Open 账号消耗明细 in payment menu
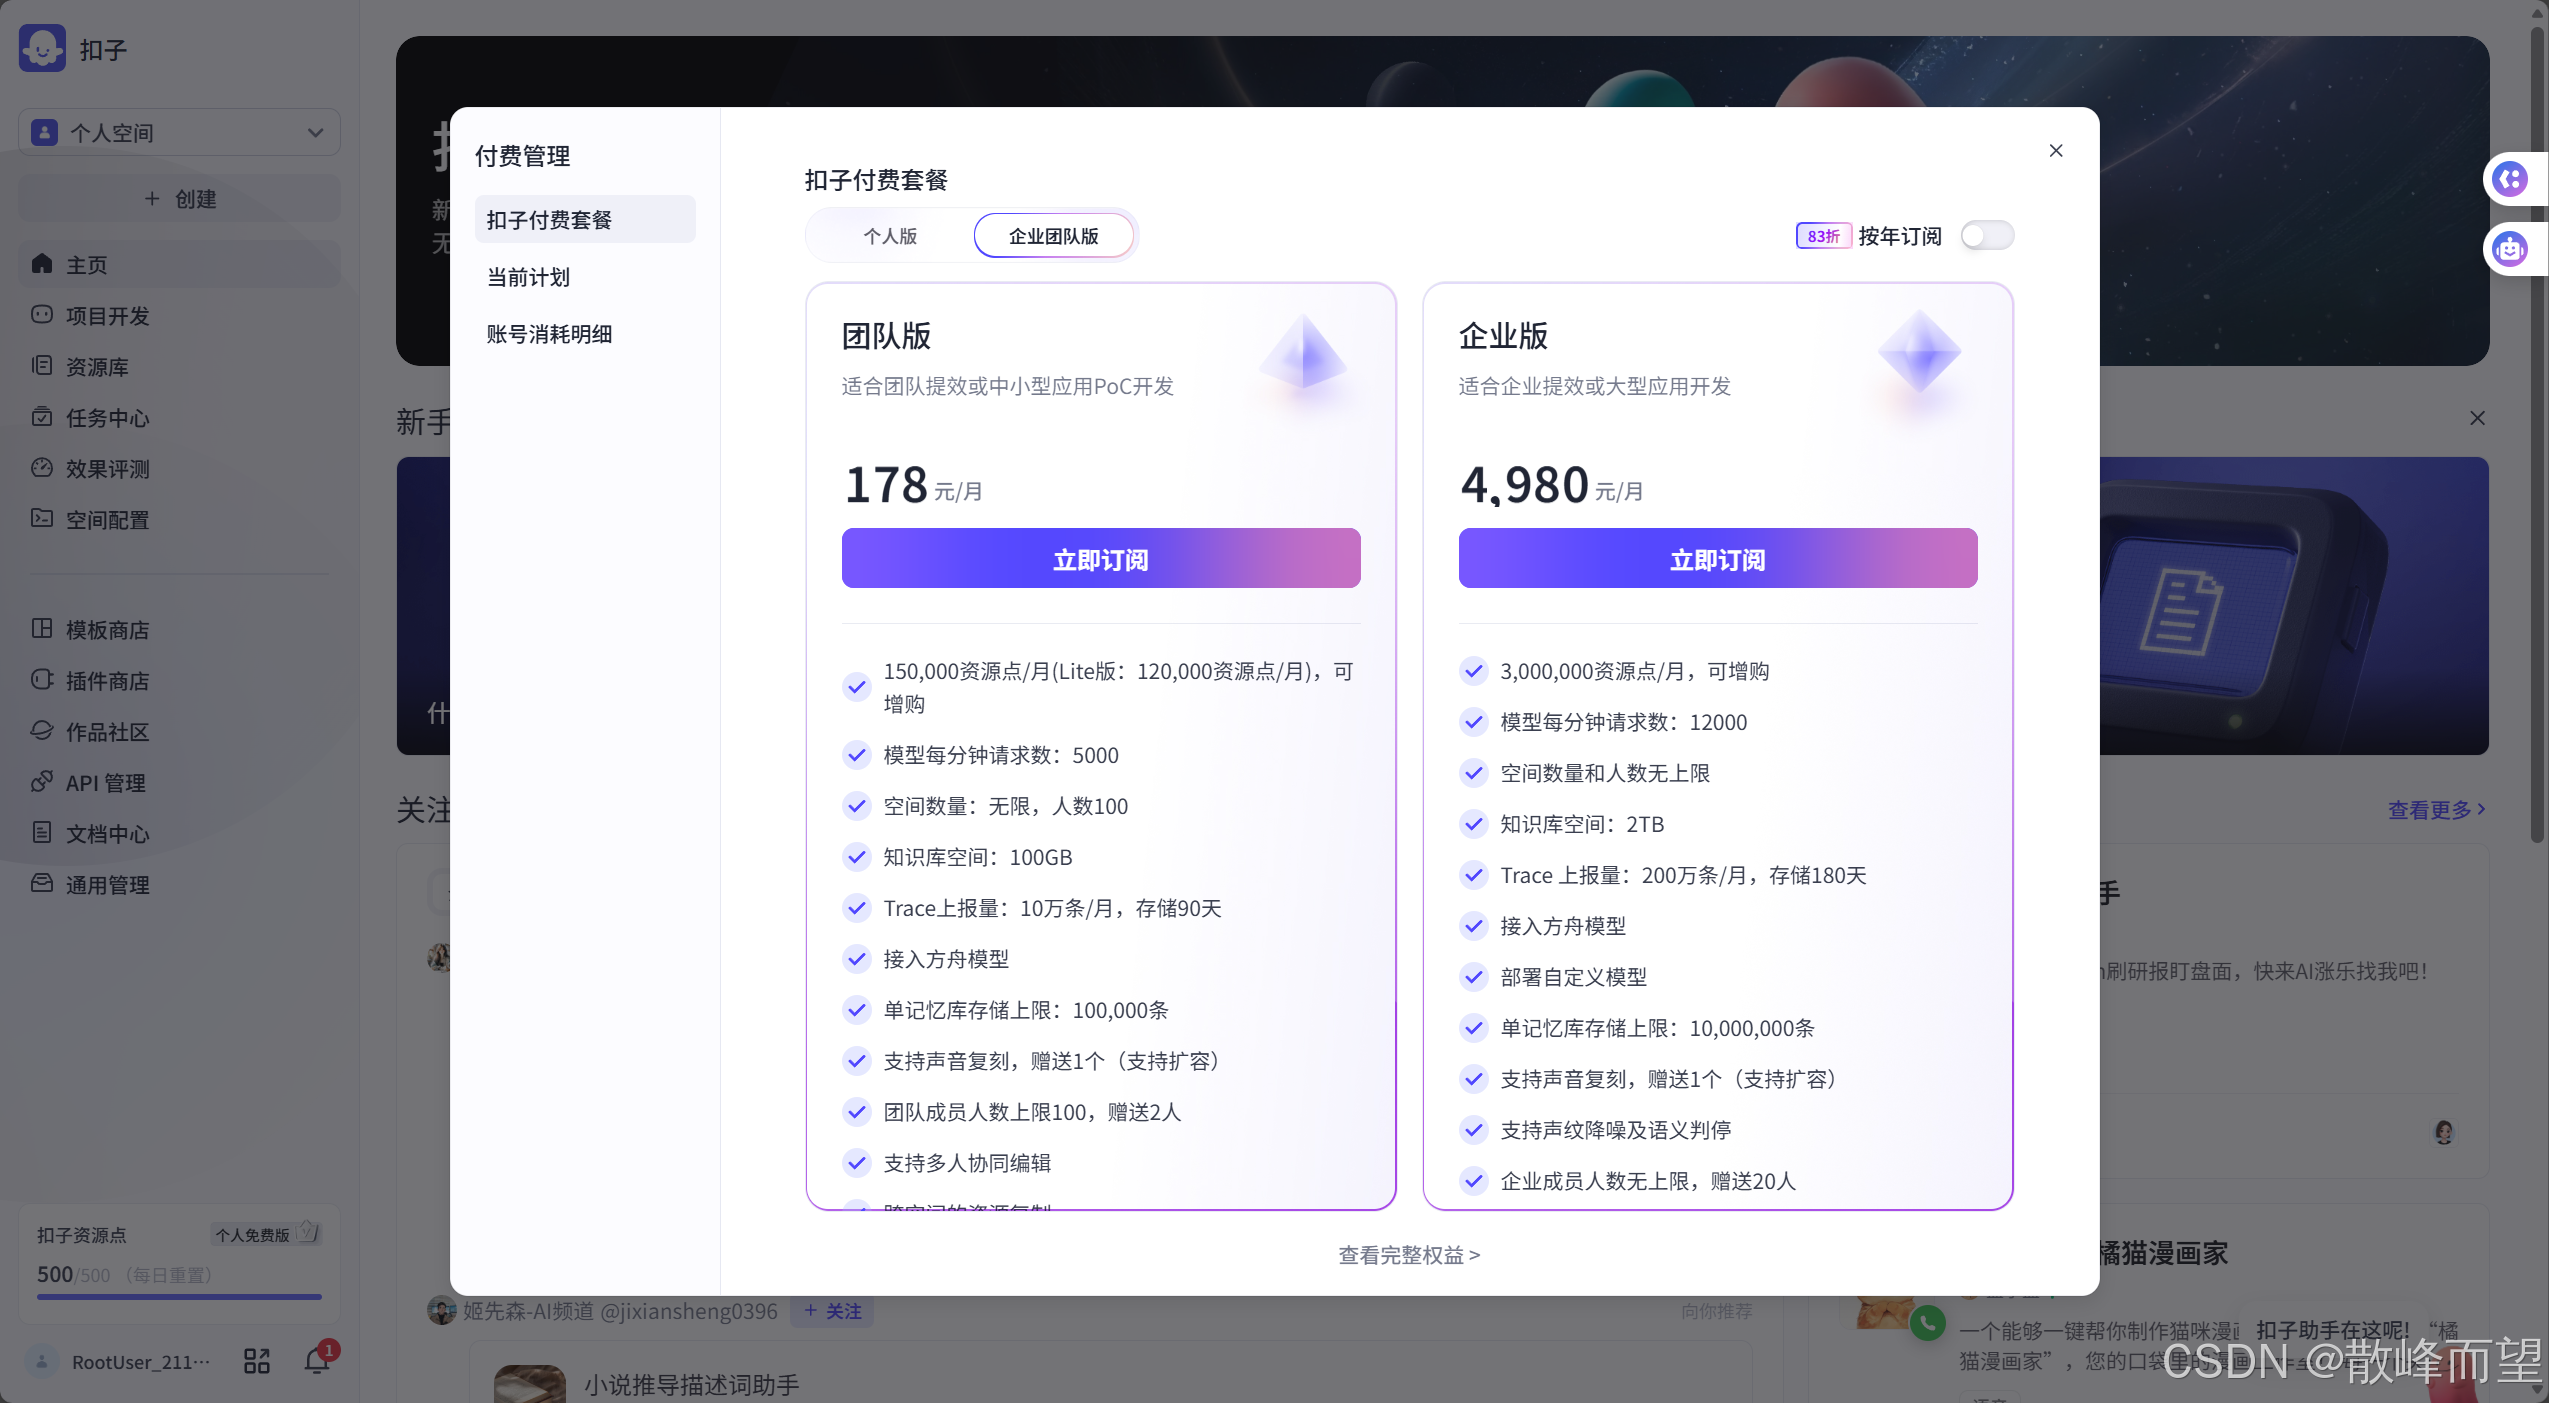This screenshot has width=2549, height=1403. click(x=549, y=334)
